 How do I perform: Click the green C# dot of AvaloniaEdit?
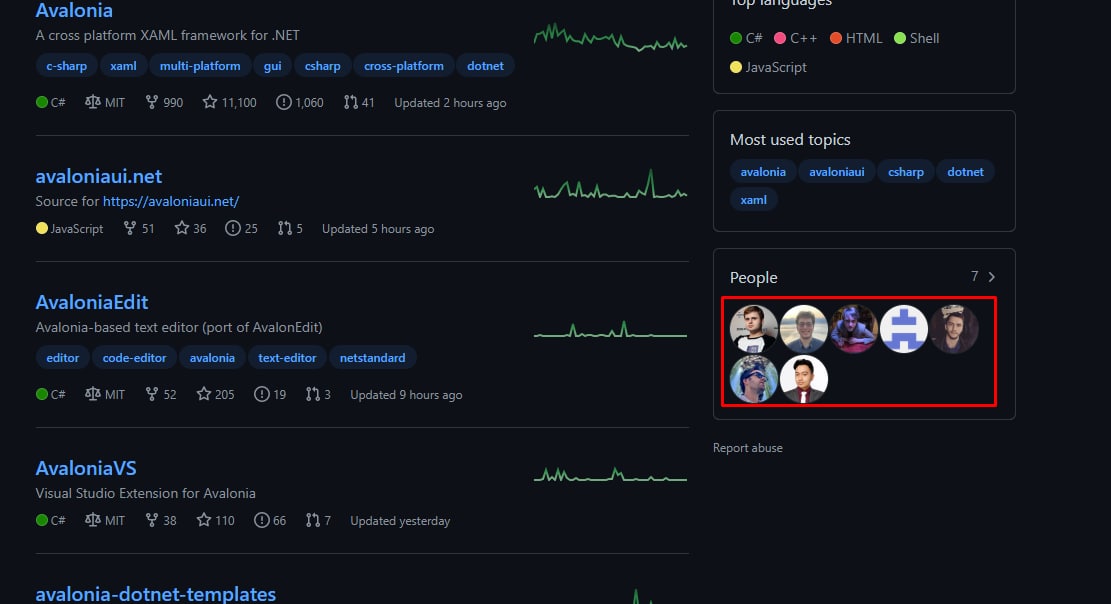point(42,394)
